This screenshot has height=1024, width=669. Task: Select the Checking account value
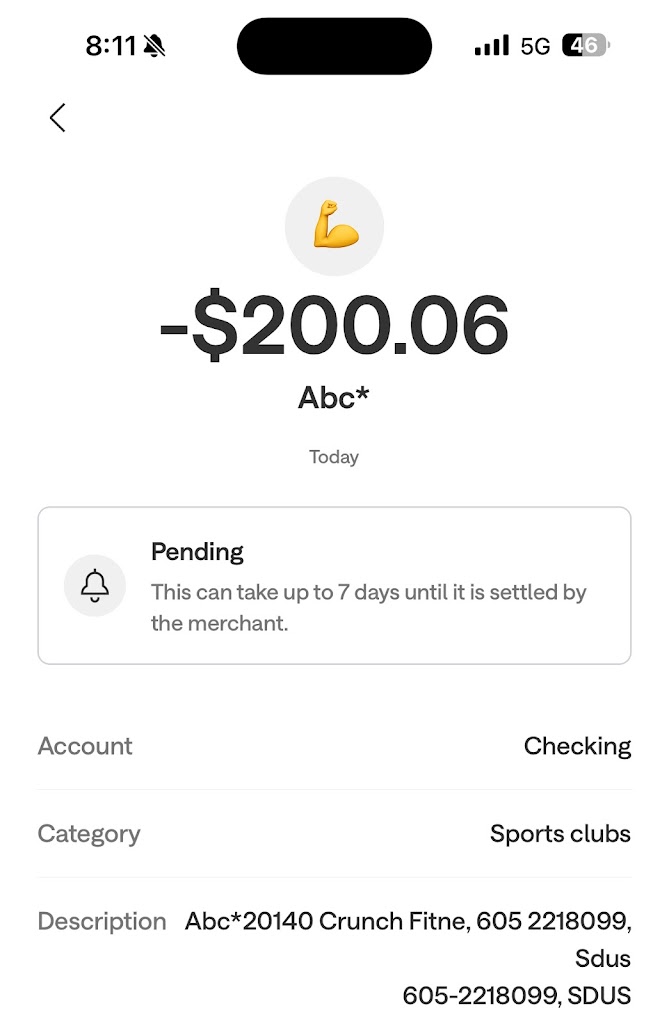point(577,746)
